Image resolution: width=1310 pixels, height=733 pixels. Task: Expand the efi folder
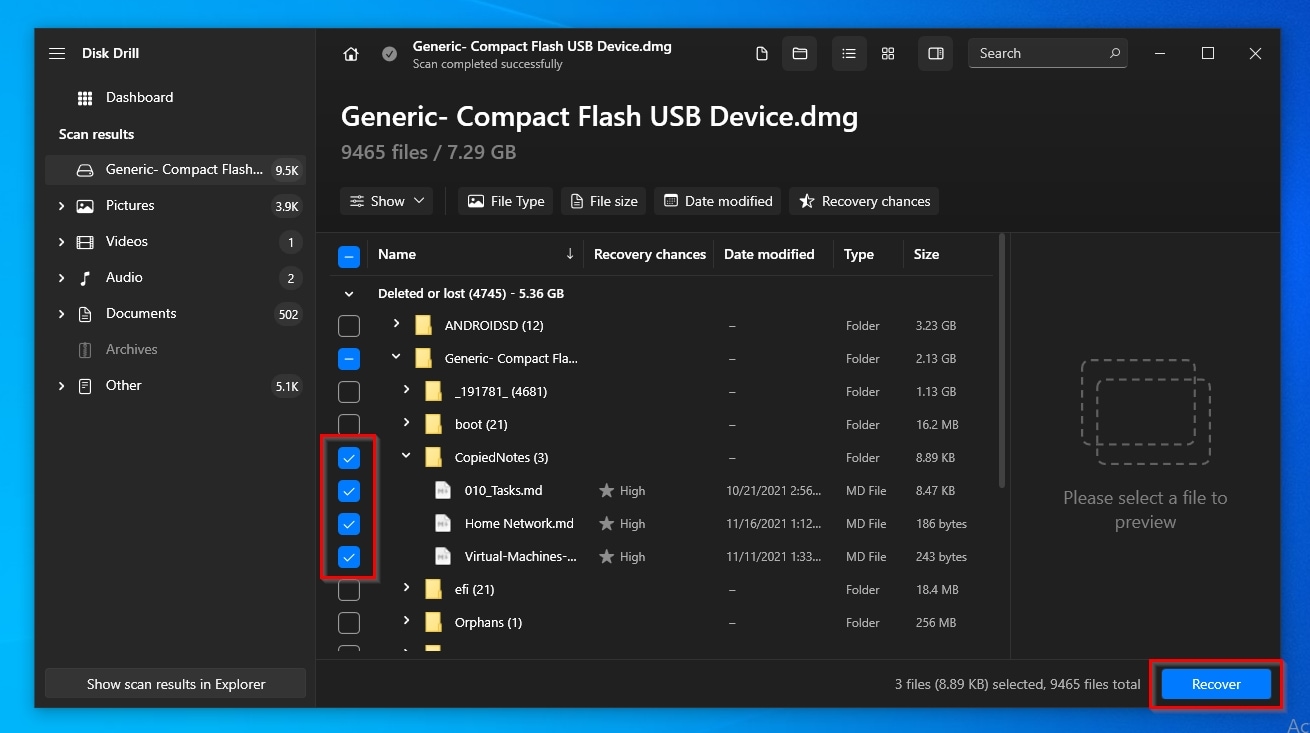click(x=406, y=588)
